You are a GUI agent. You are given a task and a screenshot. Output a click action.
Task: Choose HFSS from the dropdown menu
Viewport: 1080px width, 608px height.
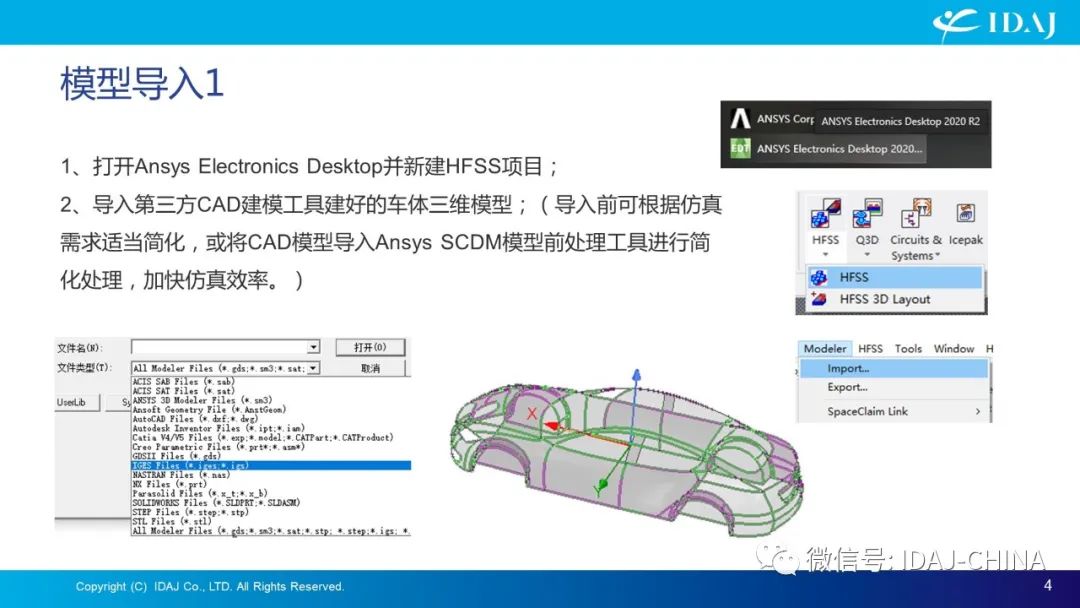click(895, 277)
